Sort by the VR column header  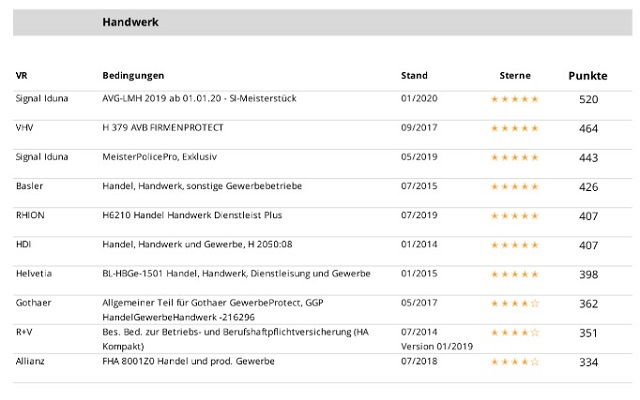(x=22, y=76)
